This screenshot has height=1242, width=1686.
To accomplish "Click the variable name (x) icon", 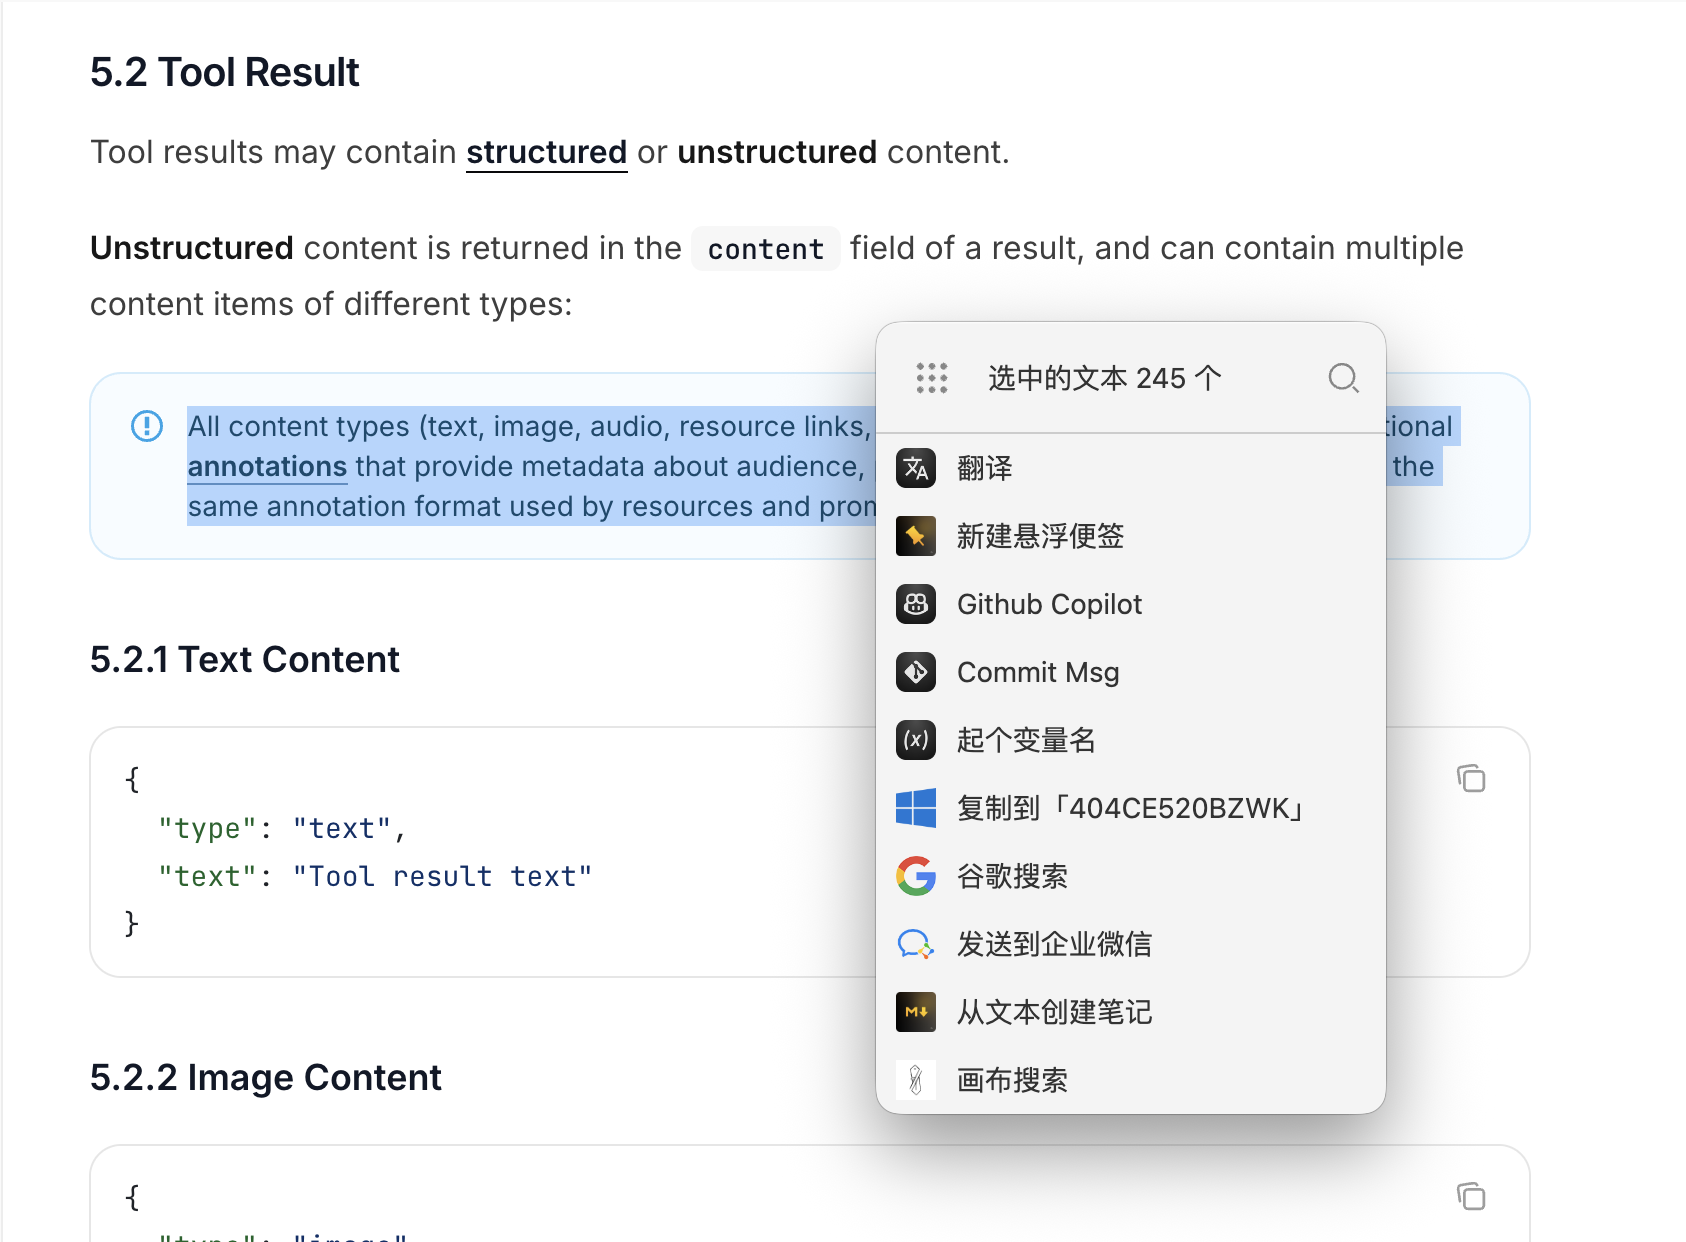I will [x=916, y=740].
